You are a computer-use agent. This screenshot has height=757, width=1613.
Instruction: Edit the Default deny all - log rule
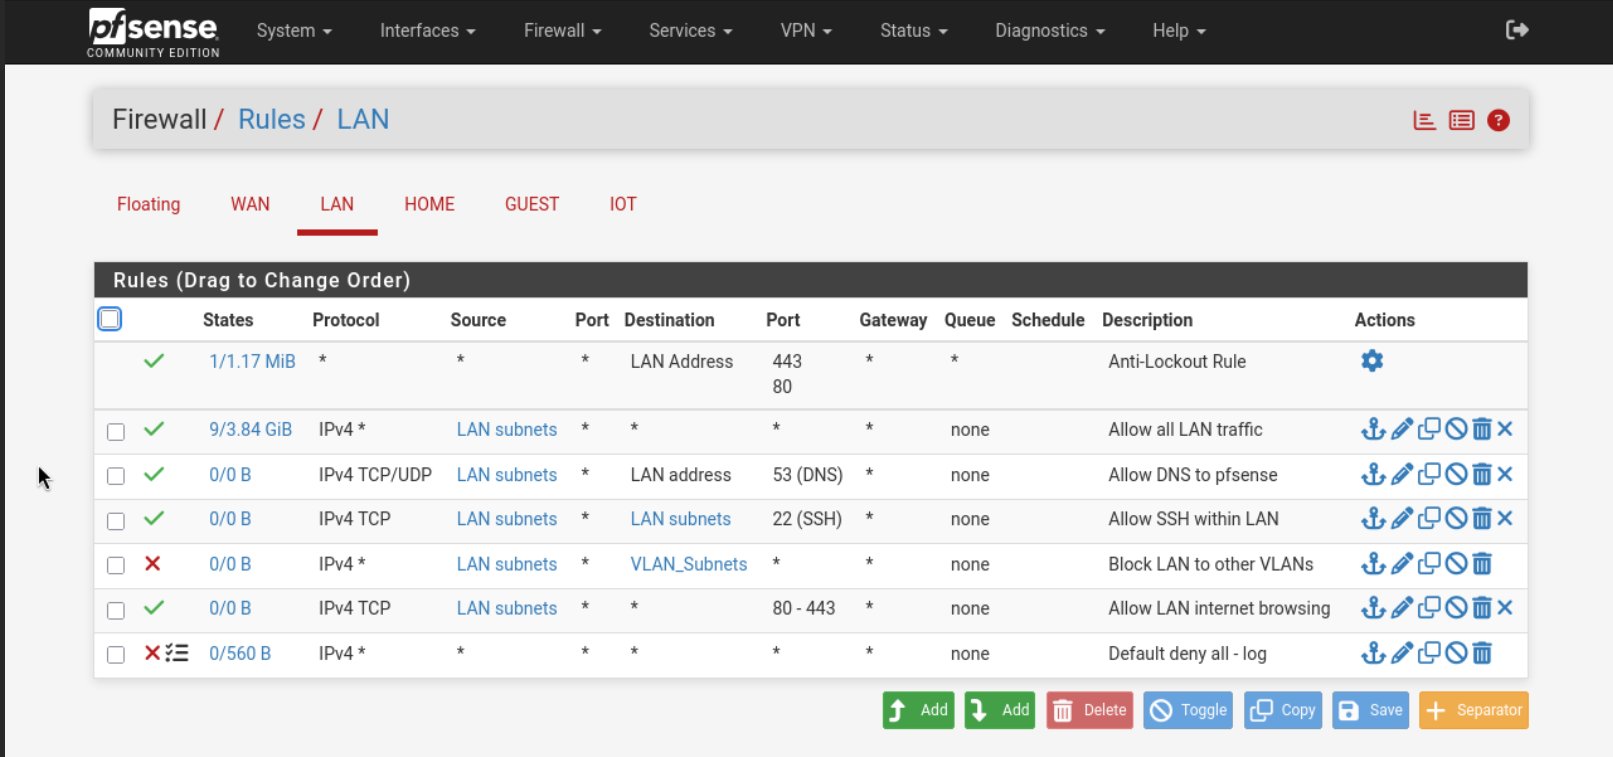click(x=1402, y=653)
